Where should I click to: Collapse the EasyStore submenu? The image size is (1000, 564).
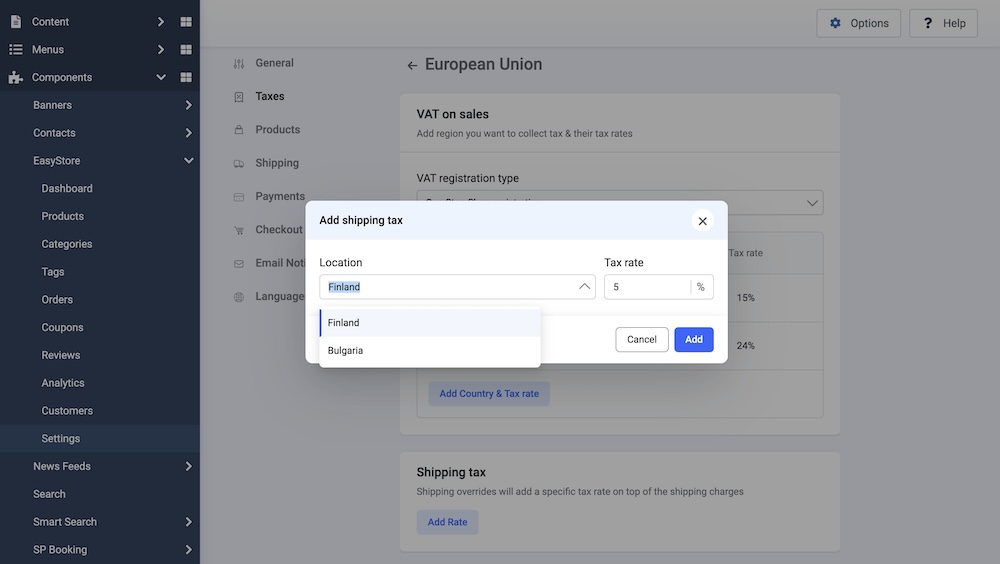click(x=188, y=161)
